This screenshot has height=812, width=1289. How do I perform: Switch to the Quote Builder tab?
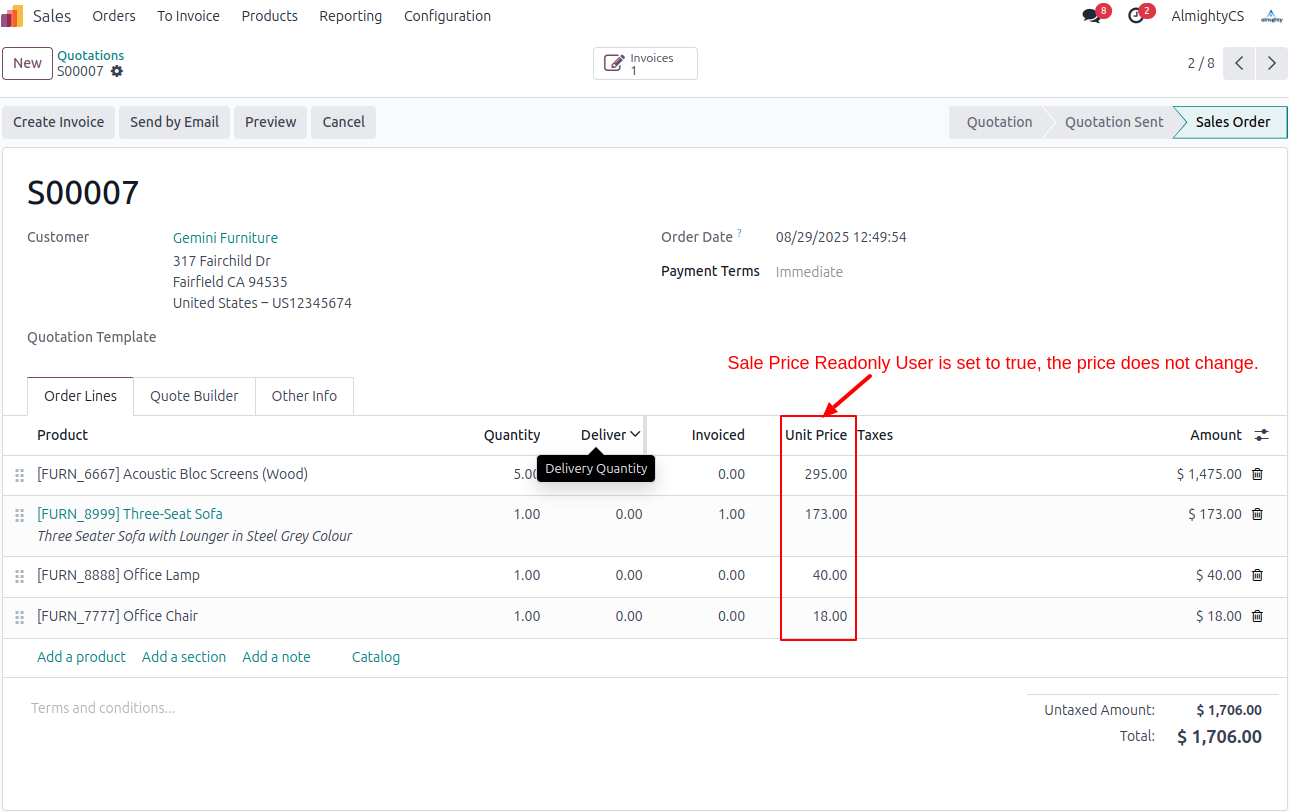point(194,396)
